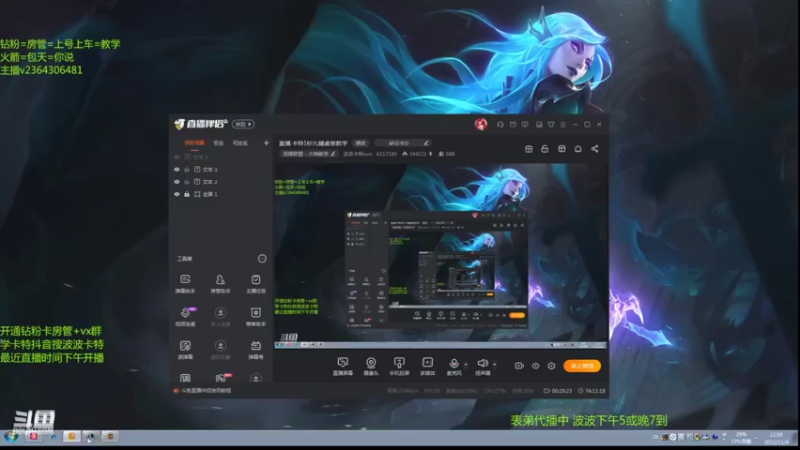Open settings gear next to stop button
This screenshot has height=450, width=800.
[x=552, y=366]
